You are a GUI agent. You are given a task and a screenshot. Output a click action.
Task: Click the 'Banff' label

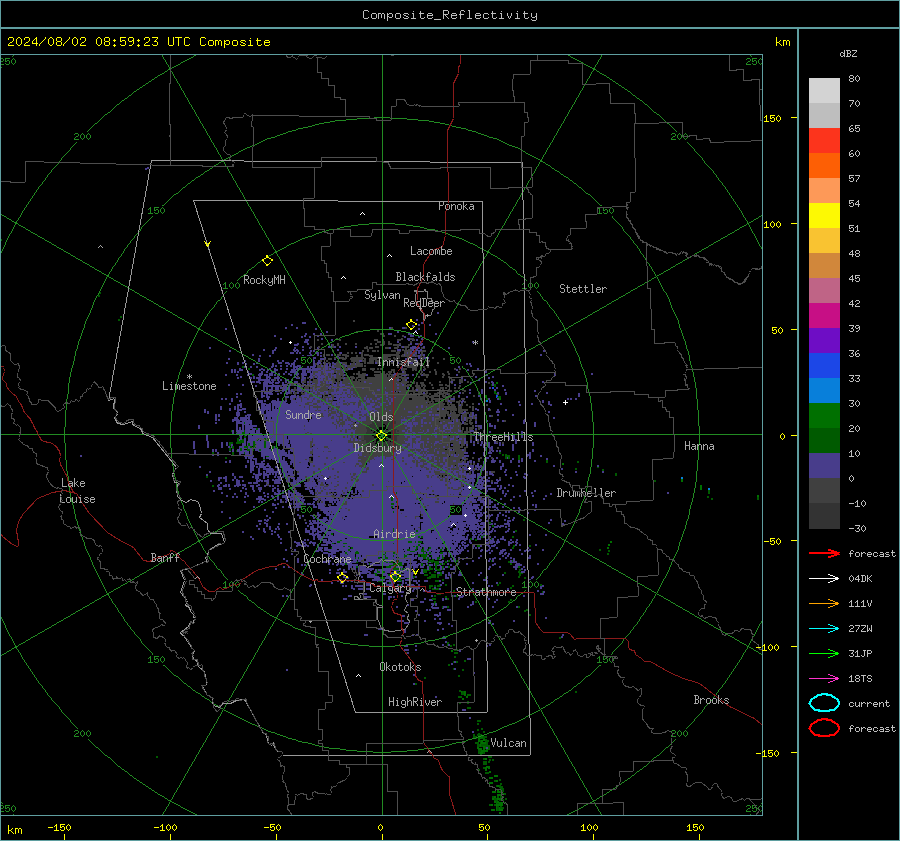click(165, 557)
